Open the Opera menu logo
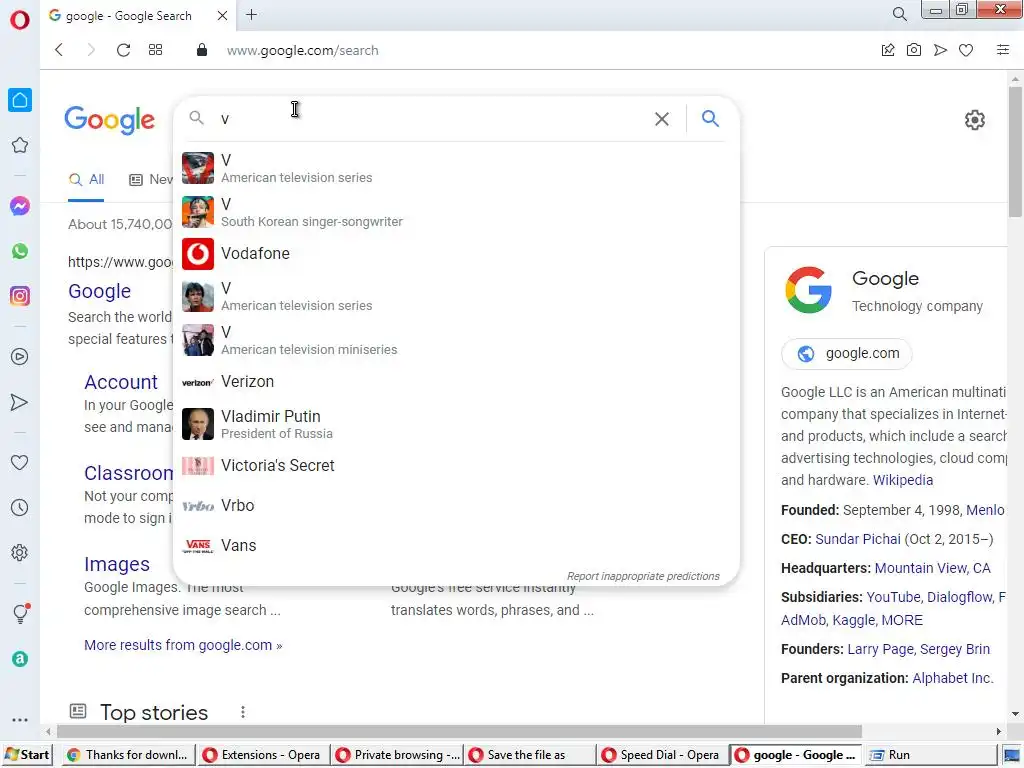Screen dimensions: 1024x768 20,20
